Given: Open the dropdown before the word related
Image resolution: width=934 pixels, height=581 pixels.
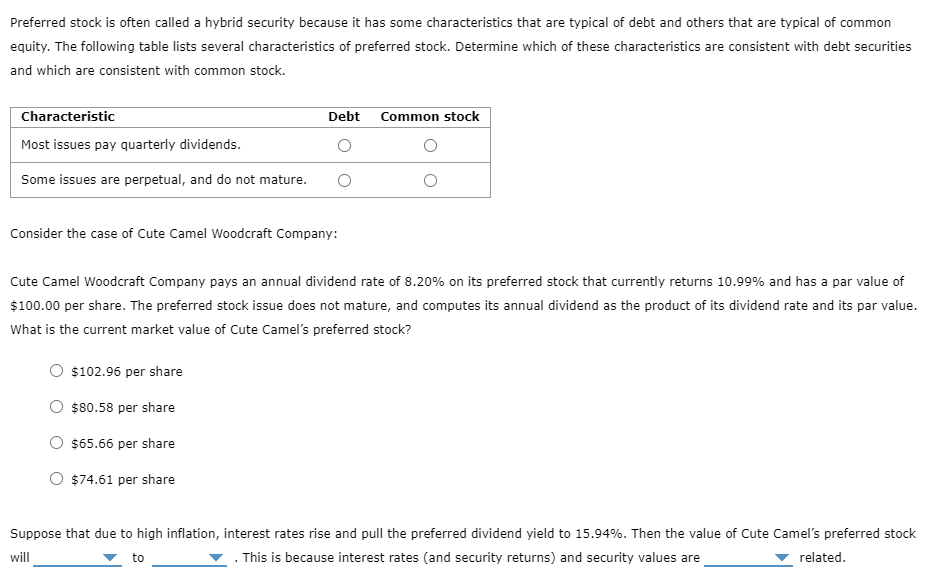Looking at the screenshot, I should (x=781, y=558).
